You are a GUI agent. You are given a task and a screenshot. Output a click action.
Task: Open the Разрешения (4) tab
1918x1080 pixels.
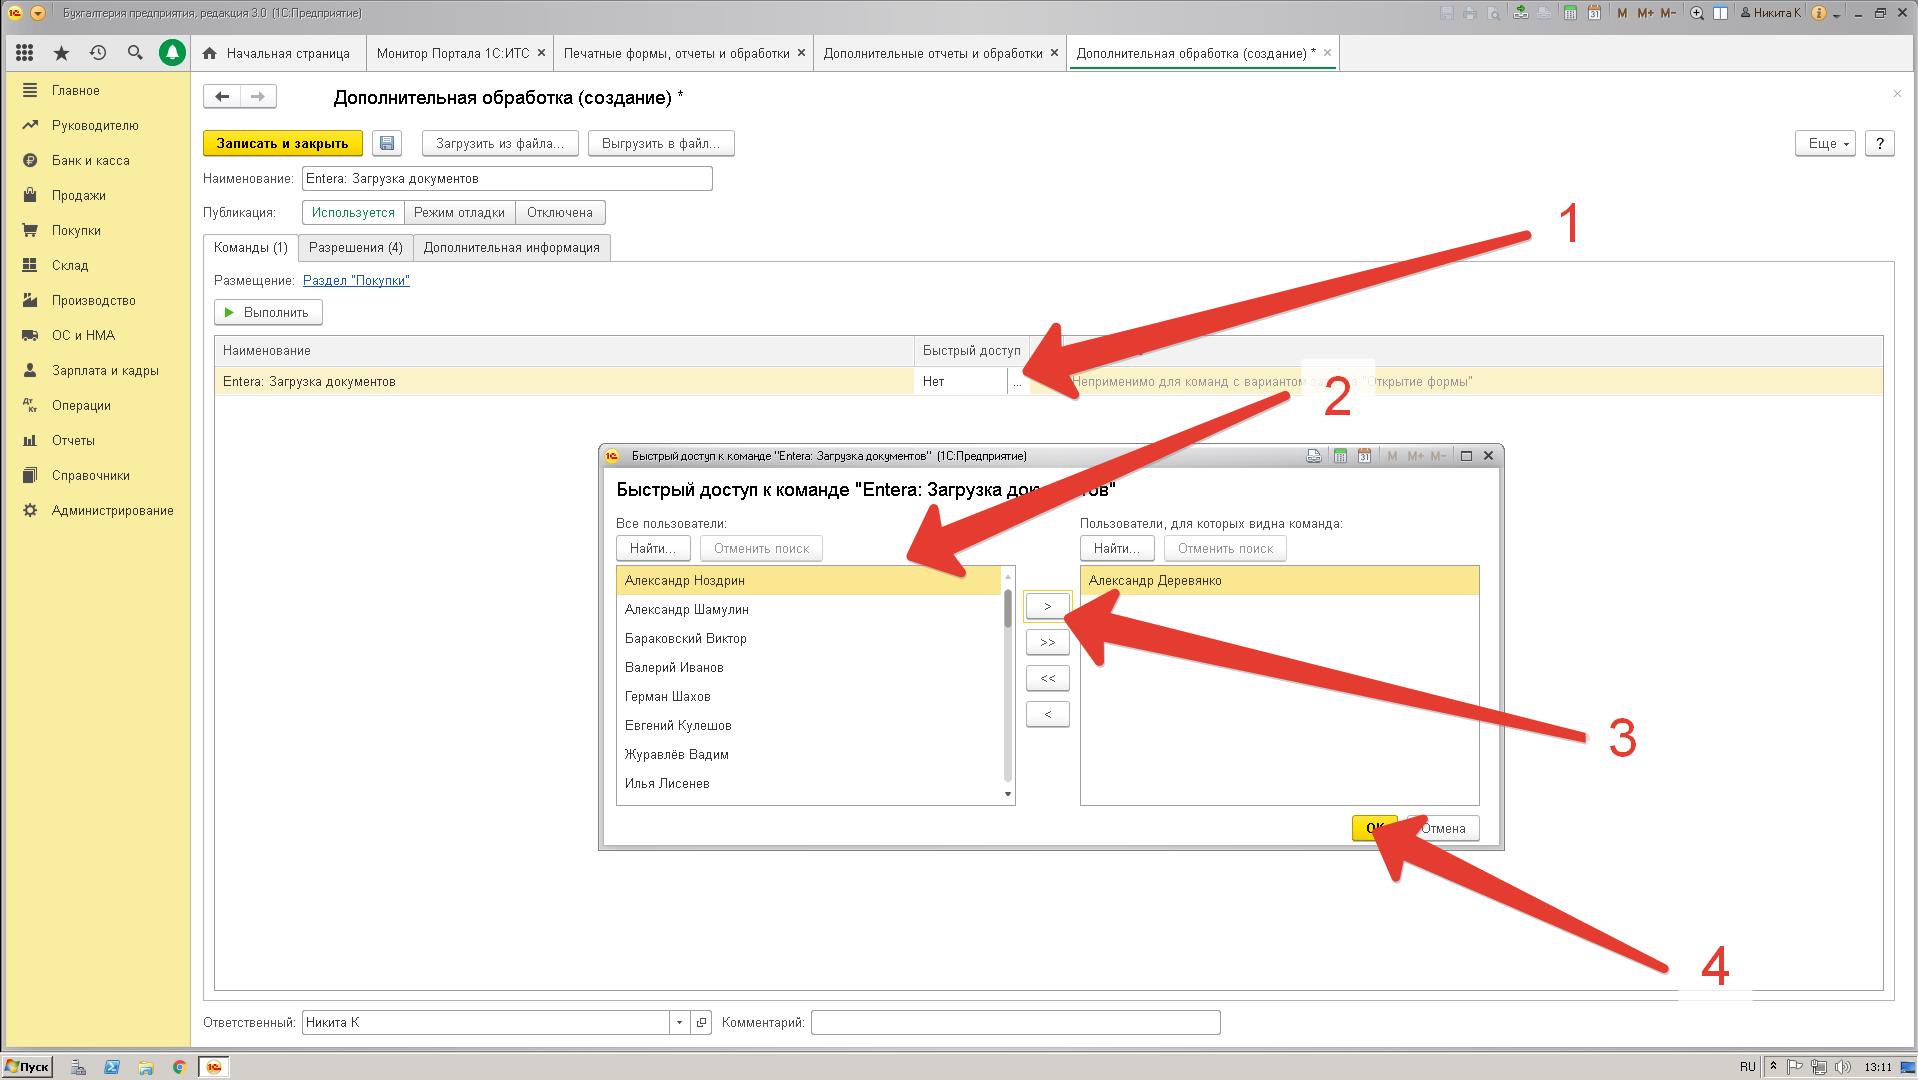click(x=356, y=247)
